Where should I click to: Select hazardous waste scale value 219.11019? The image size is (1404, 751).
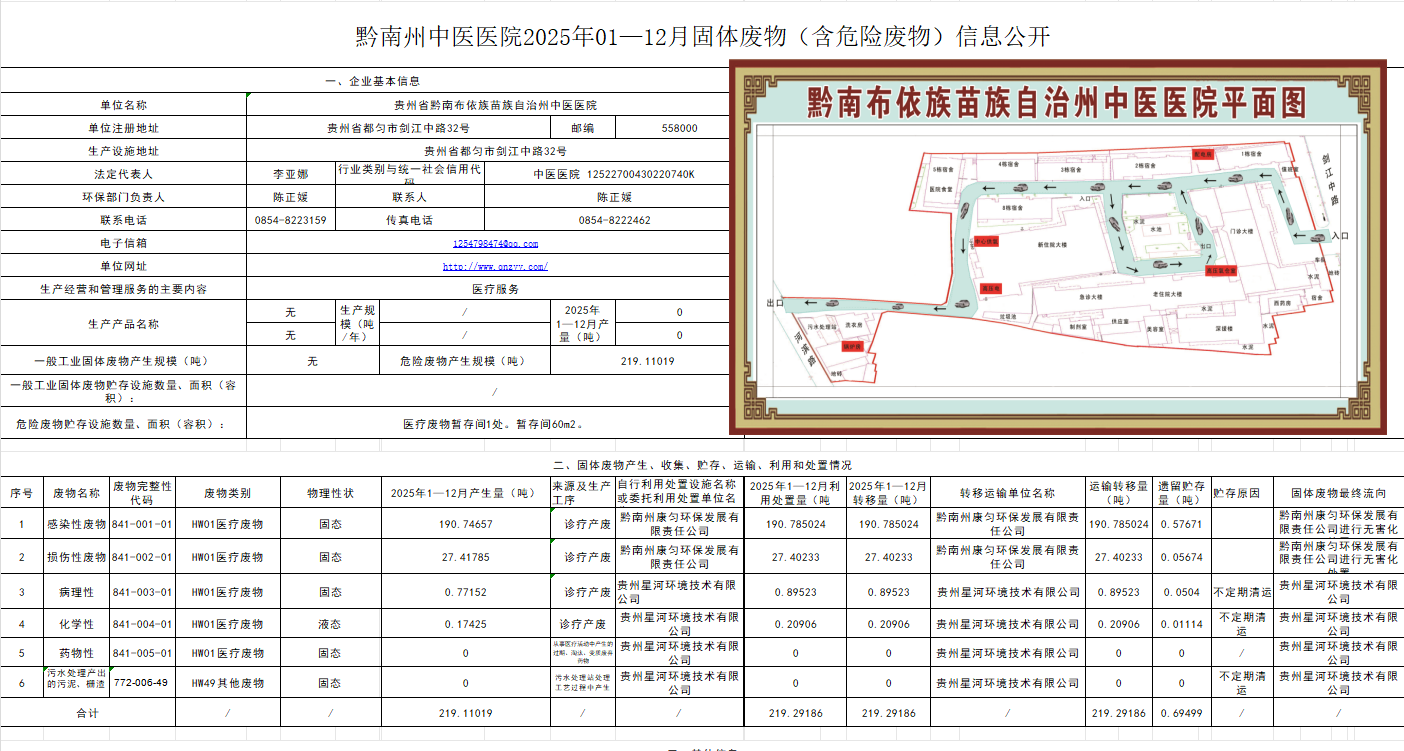tap(647, 362)
